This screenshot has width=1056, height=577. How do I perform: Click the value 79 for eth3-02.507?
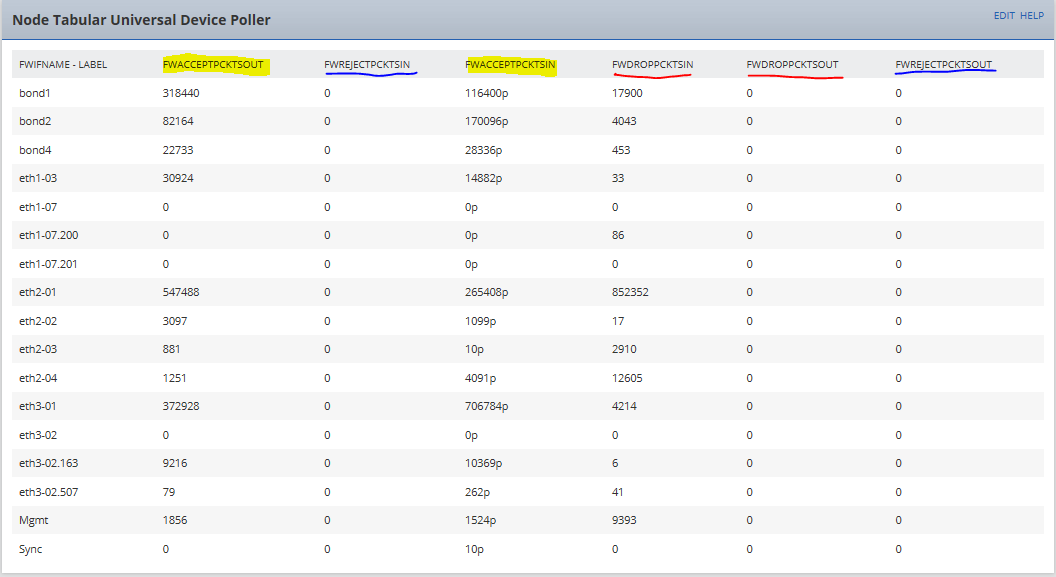168,492
